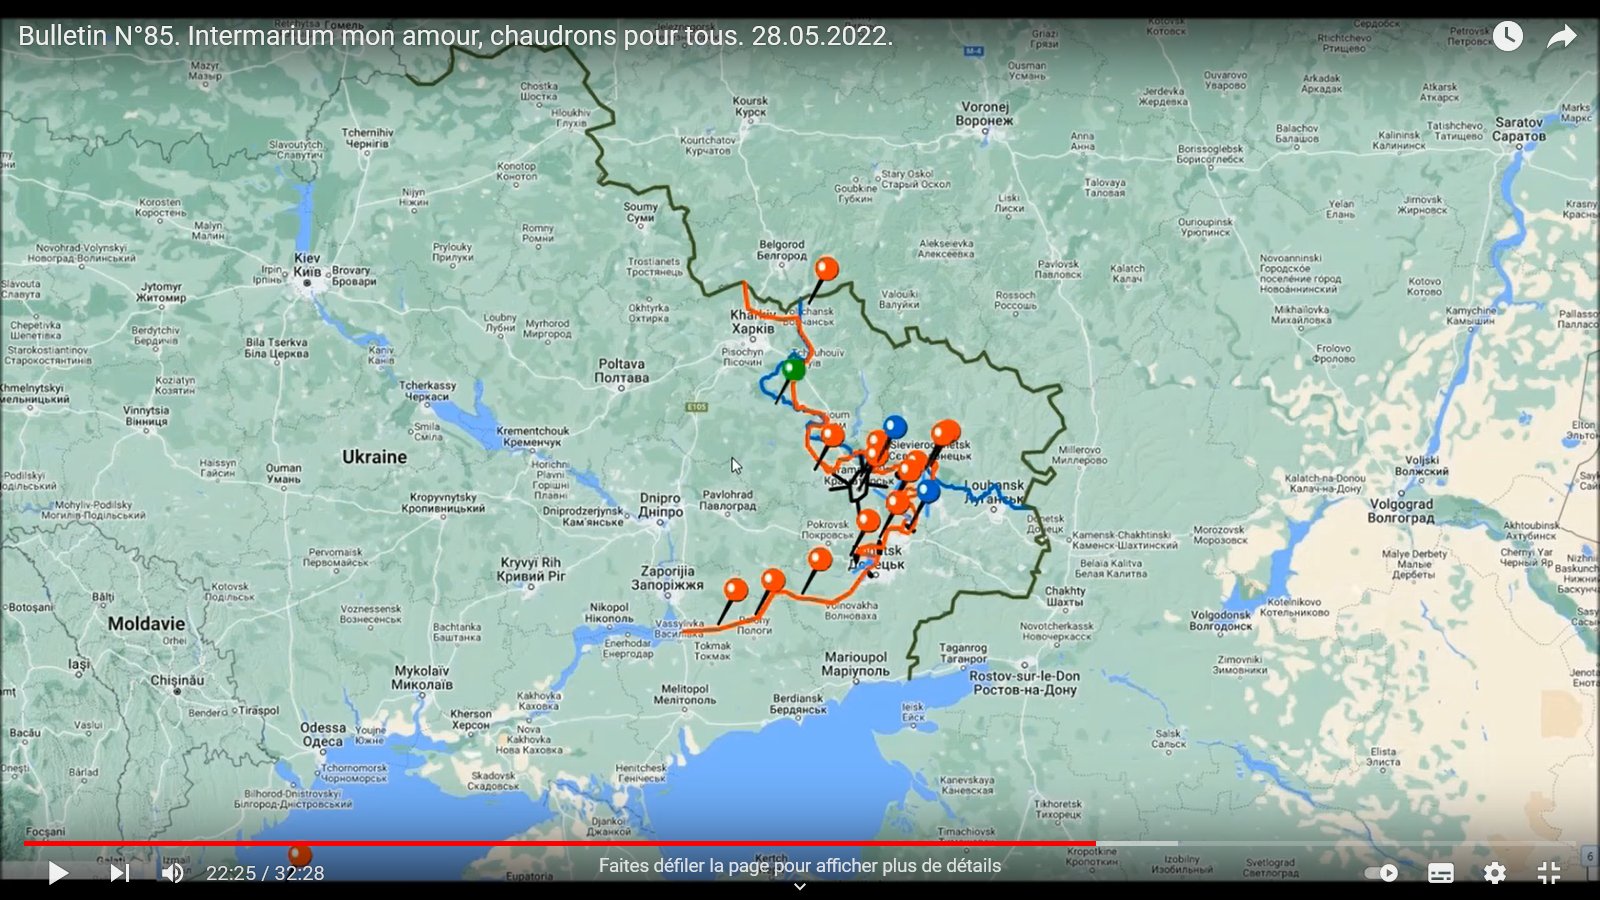Toggle subtitles/closed captions
Image resolution: width=1600 pixels, height=900 pixels.
coord(1440,873)
